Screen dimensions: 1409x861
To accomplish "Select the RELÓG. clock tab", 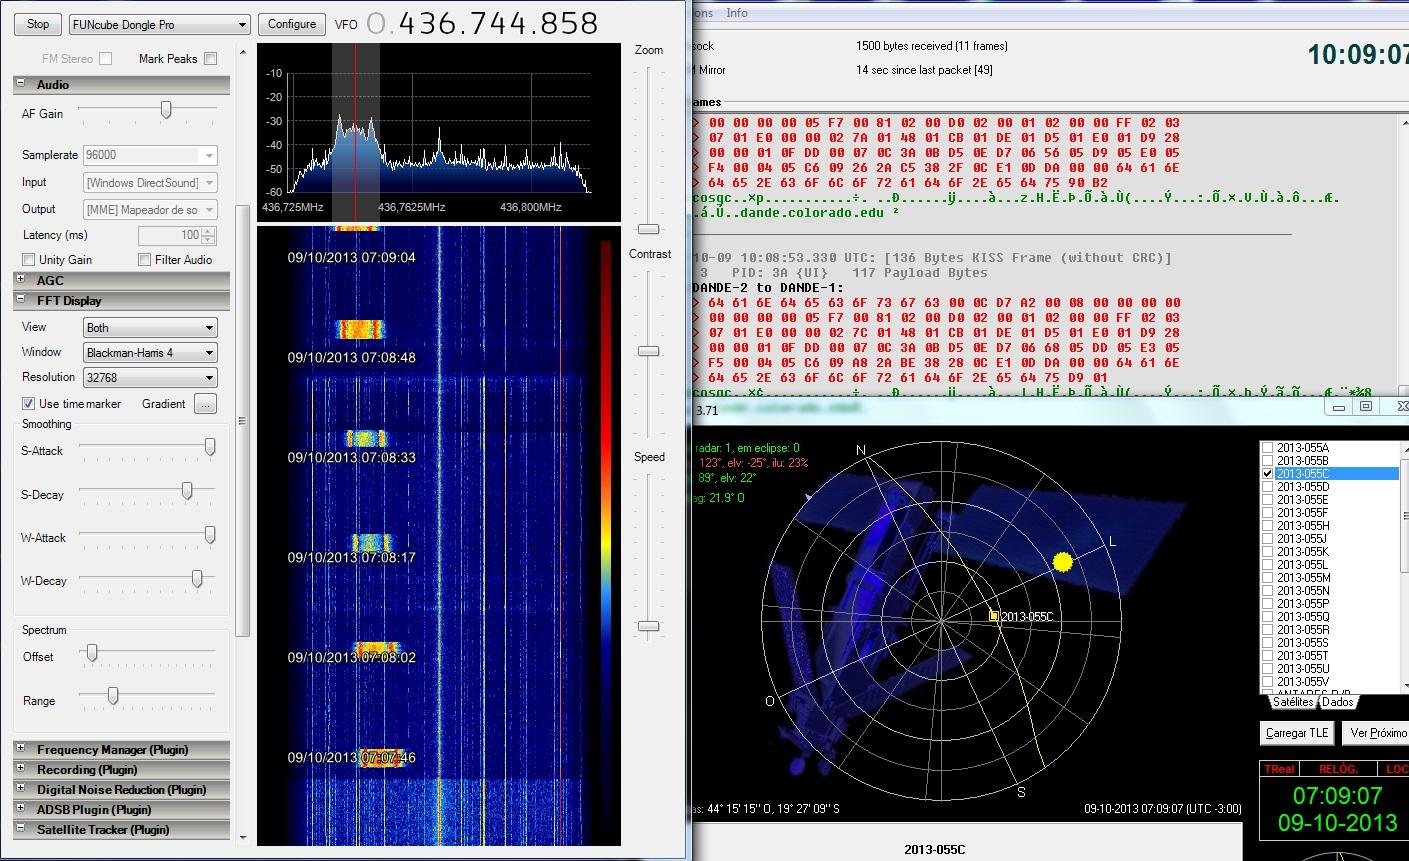I will pos(1338,769).
